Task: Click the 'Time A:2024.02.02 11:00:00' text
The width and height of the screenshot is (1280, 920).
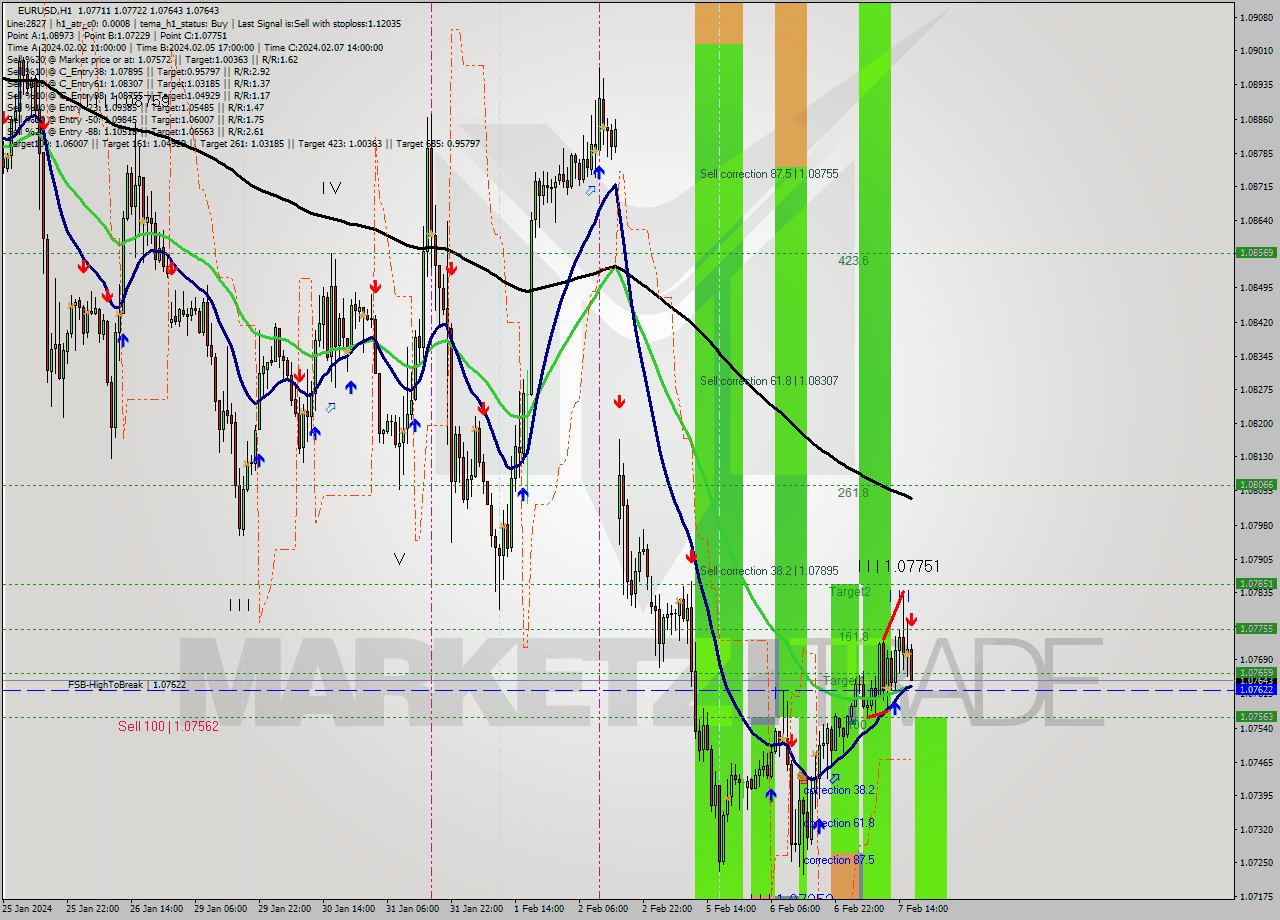Action: click(x=66, y=48)
